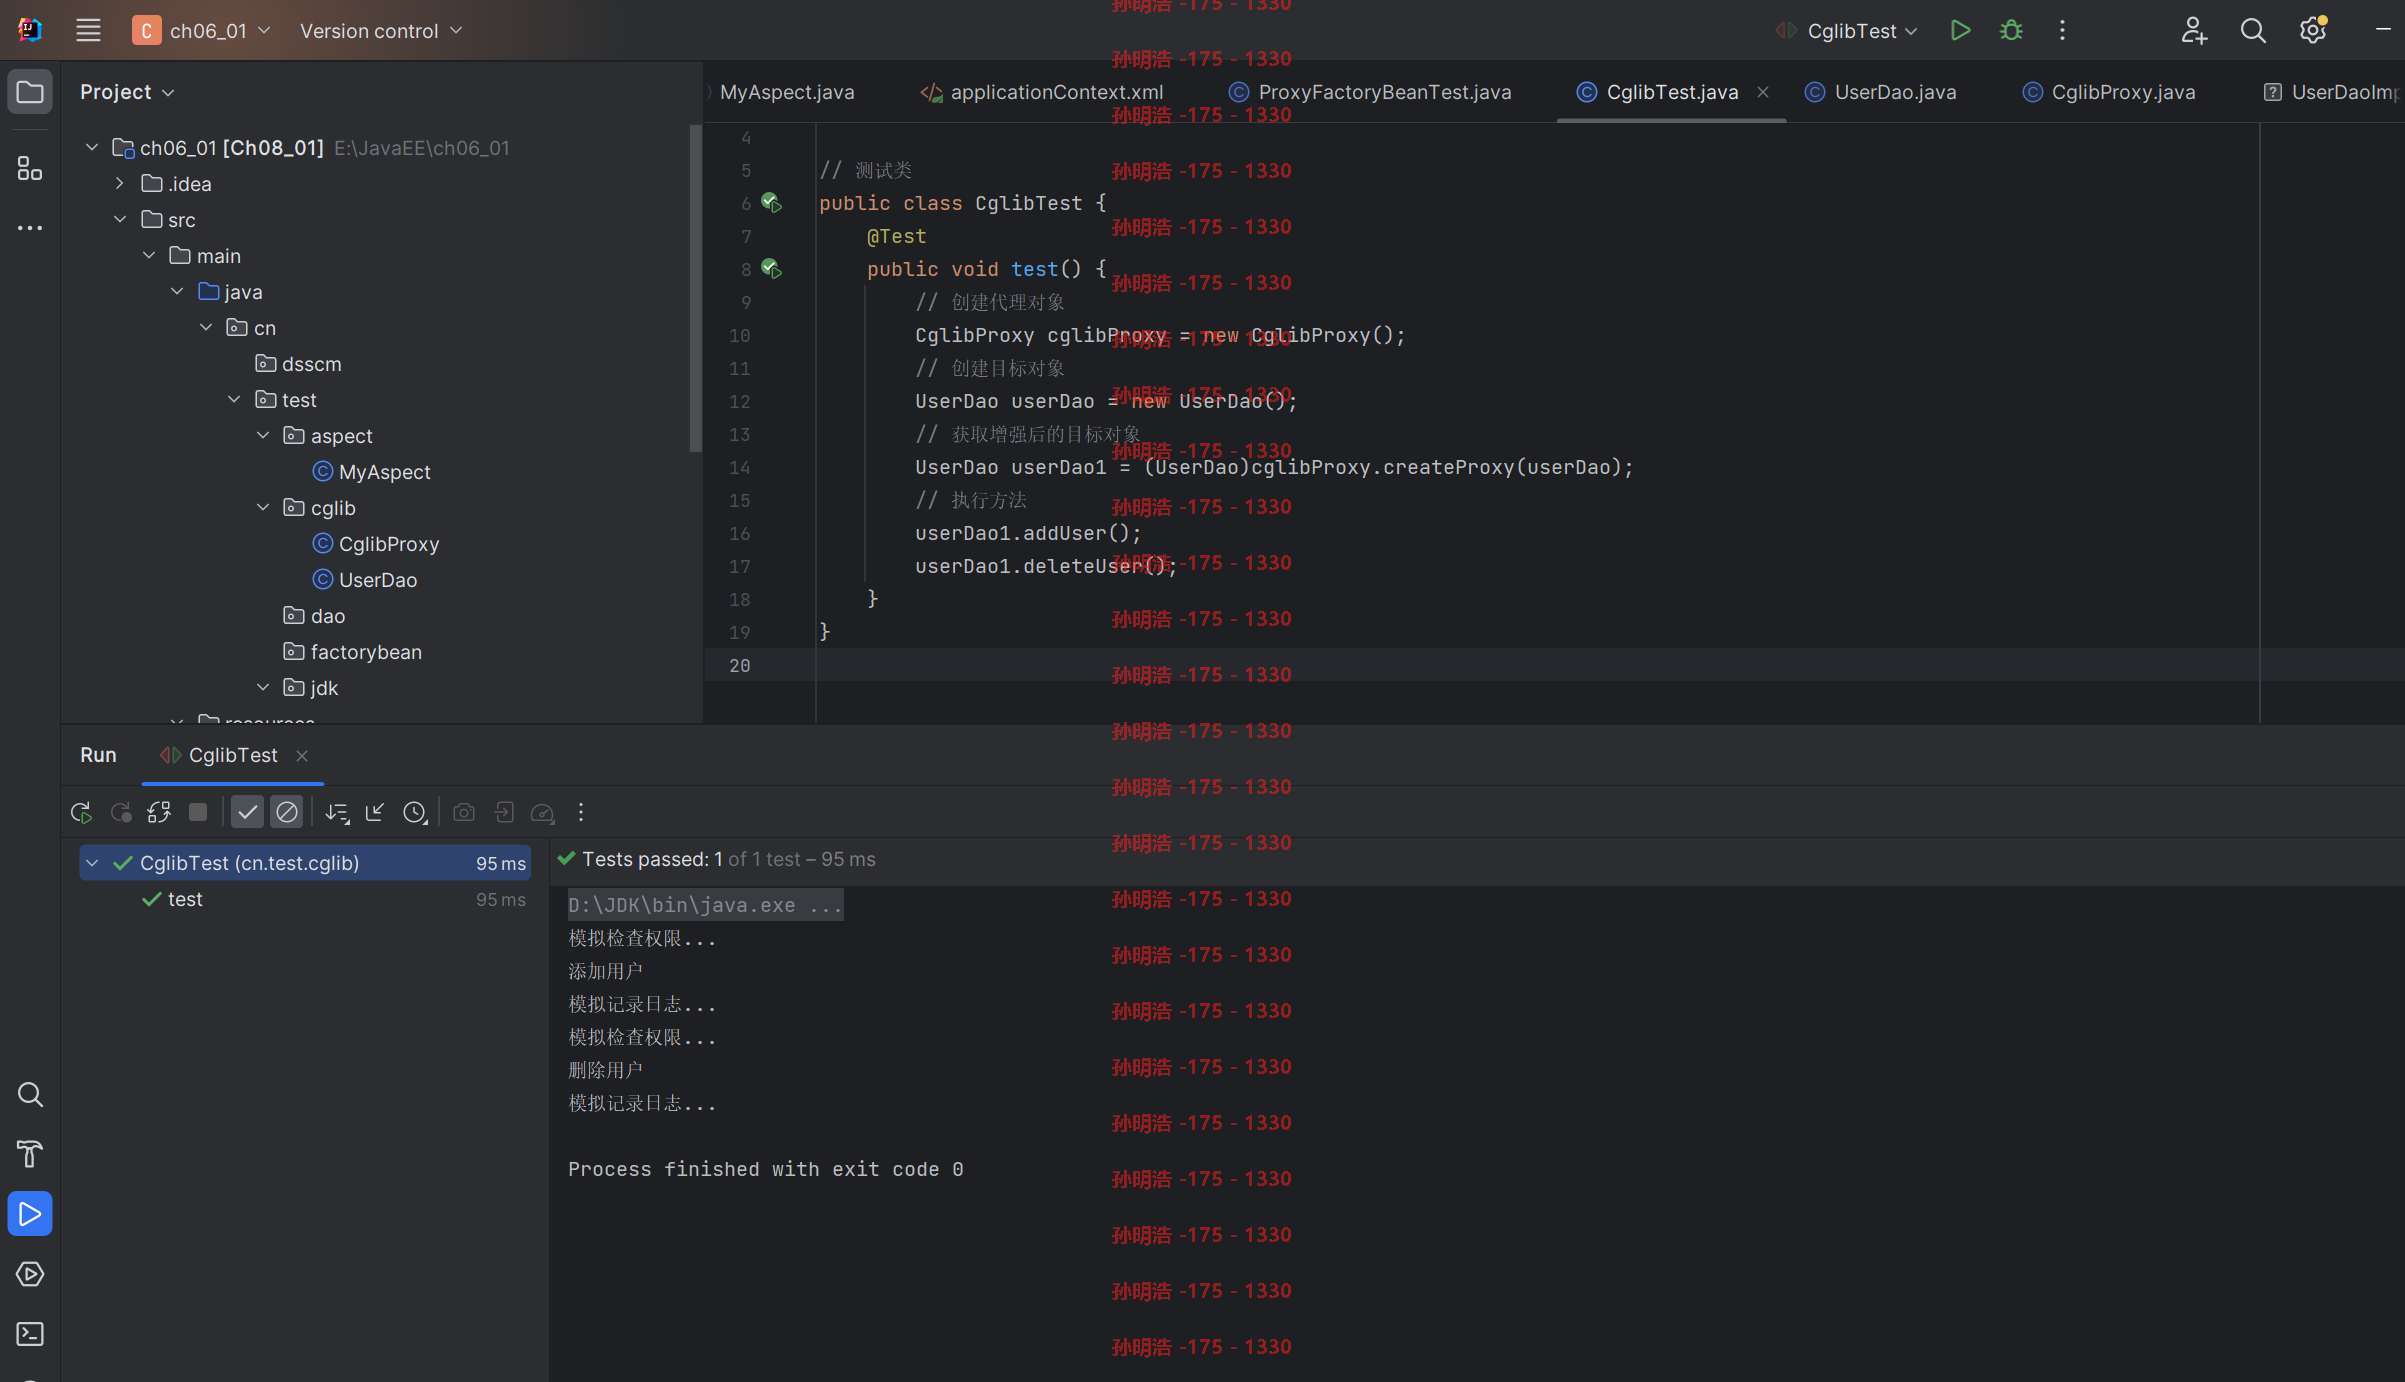Toggle Show Ignored tests button

[287, 812]
